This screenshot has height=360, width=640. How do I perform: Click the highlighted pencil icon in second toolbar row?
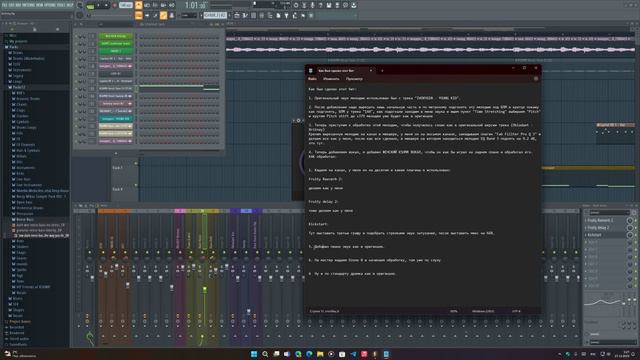(163, 16)
